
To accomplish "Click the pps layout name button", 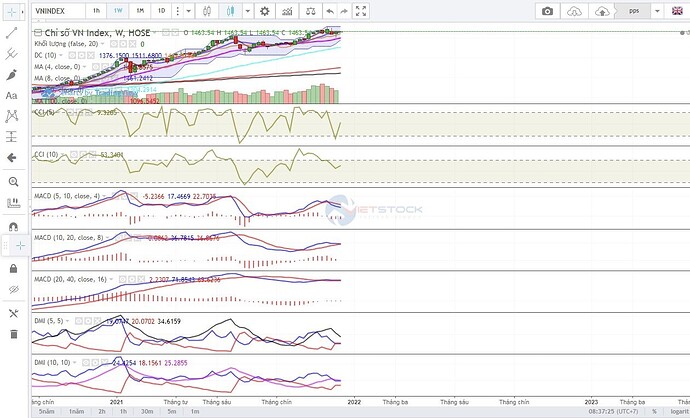I will pos(634,11).
